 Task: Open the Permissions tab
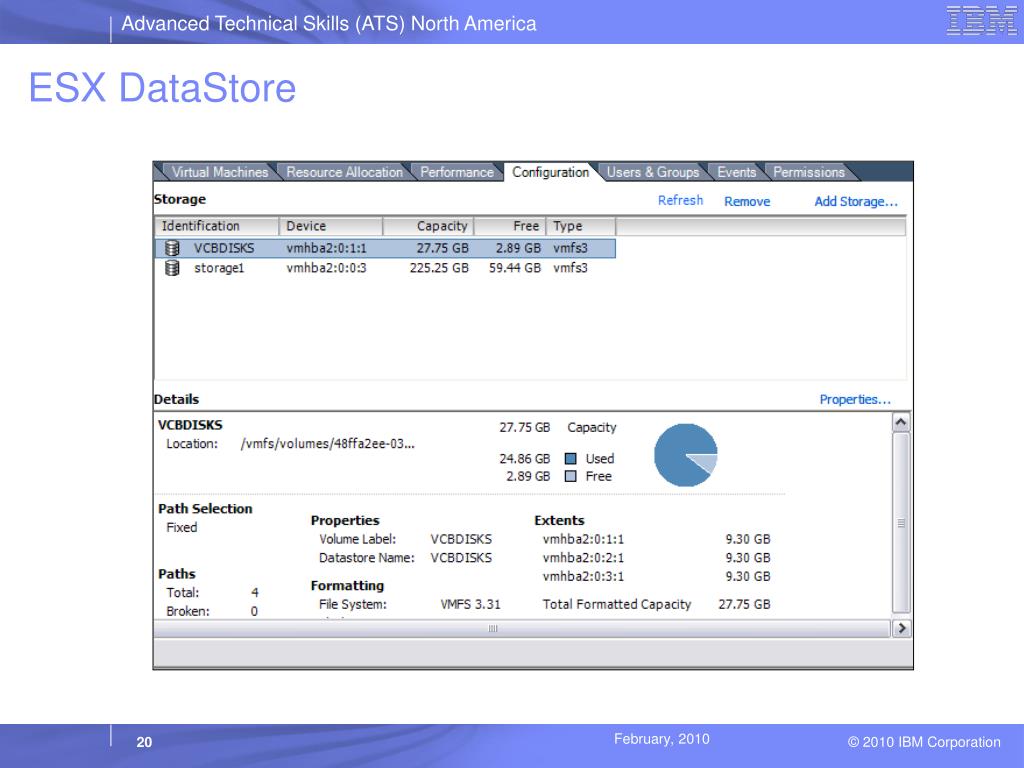pyautogui.click(x=808, y=172)
